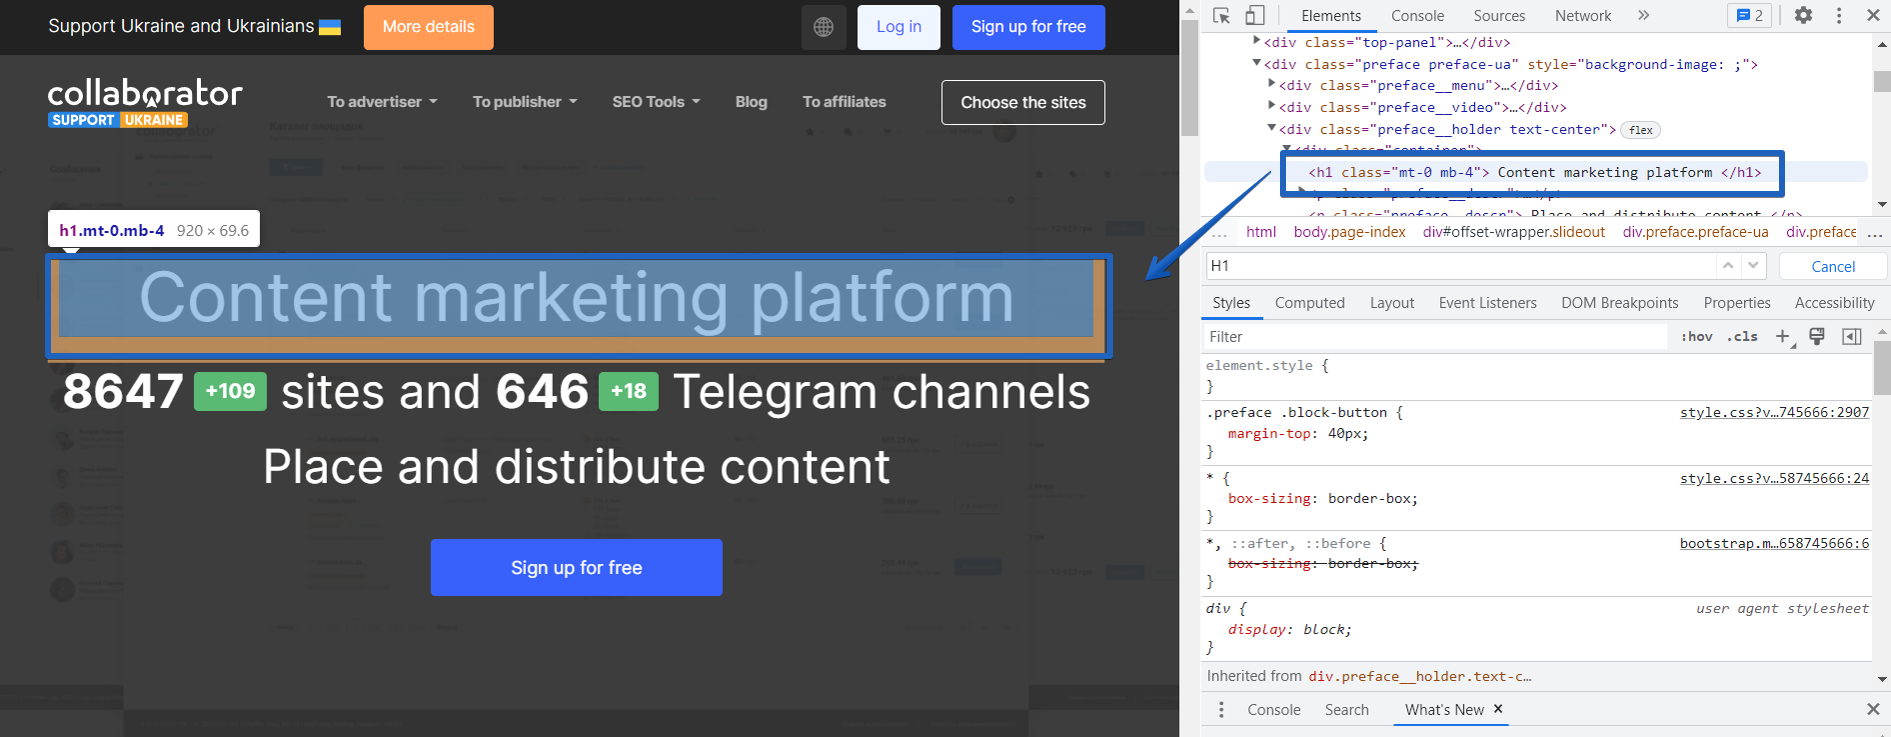Click the language globe icon
The width and height of the screenshot is (1891, 737).
click(x=823, y=27)
